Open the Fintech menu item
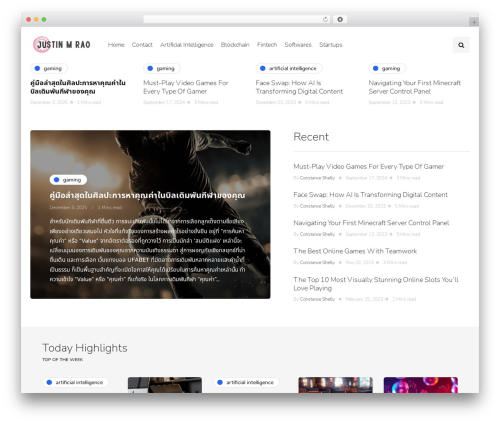Image resolution: width=500 pixels, height=423 pixels. tap(267, 45)
